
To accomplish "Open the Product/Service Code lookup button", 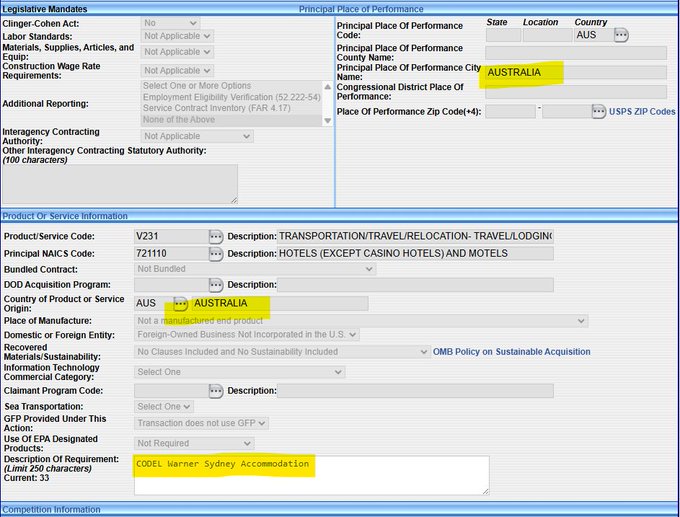I will tap(215, 236).
